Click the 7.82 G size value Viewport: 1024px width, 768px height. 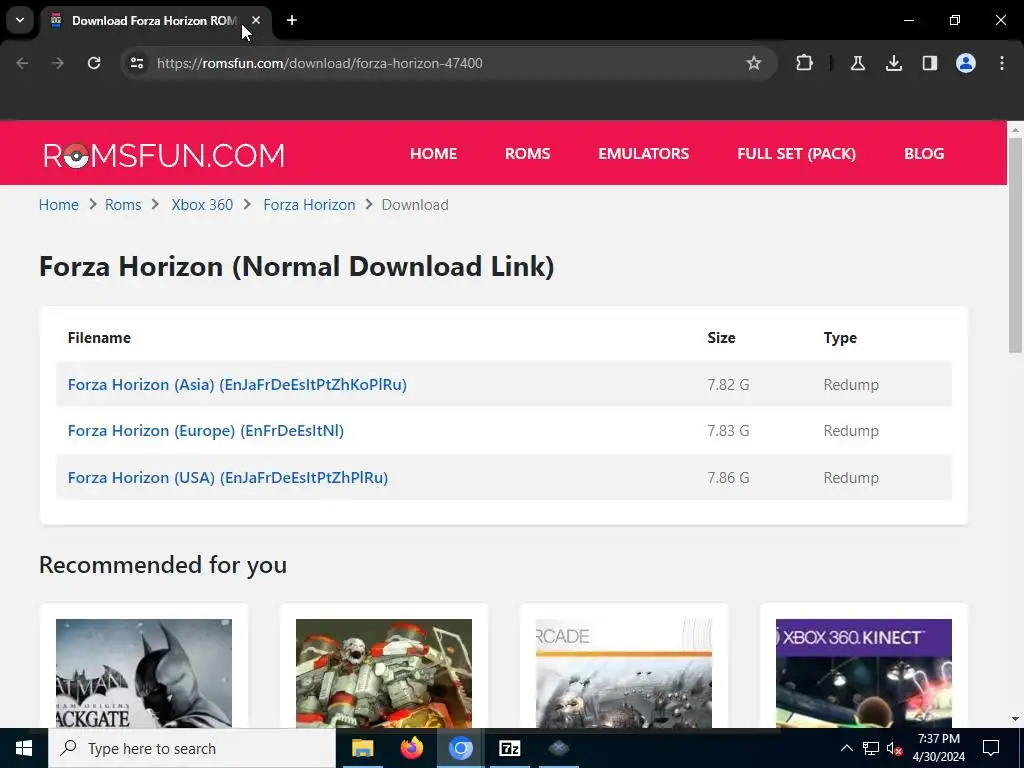tap(728, 385)
